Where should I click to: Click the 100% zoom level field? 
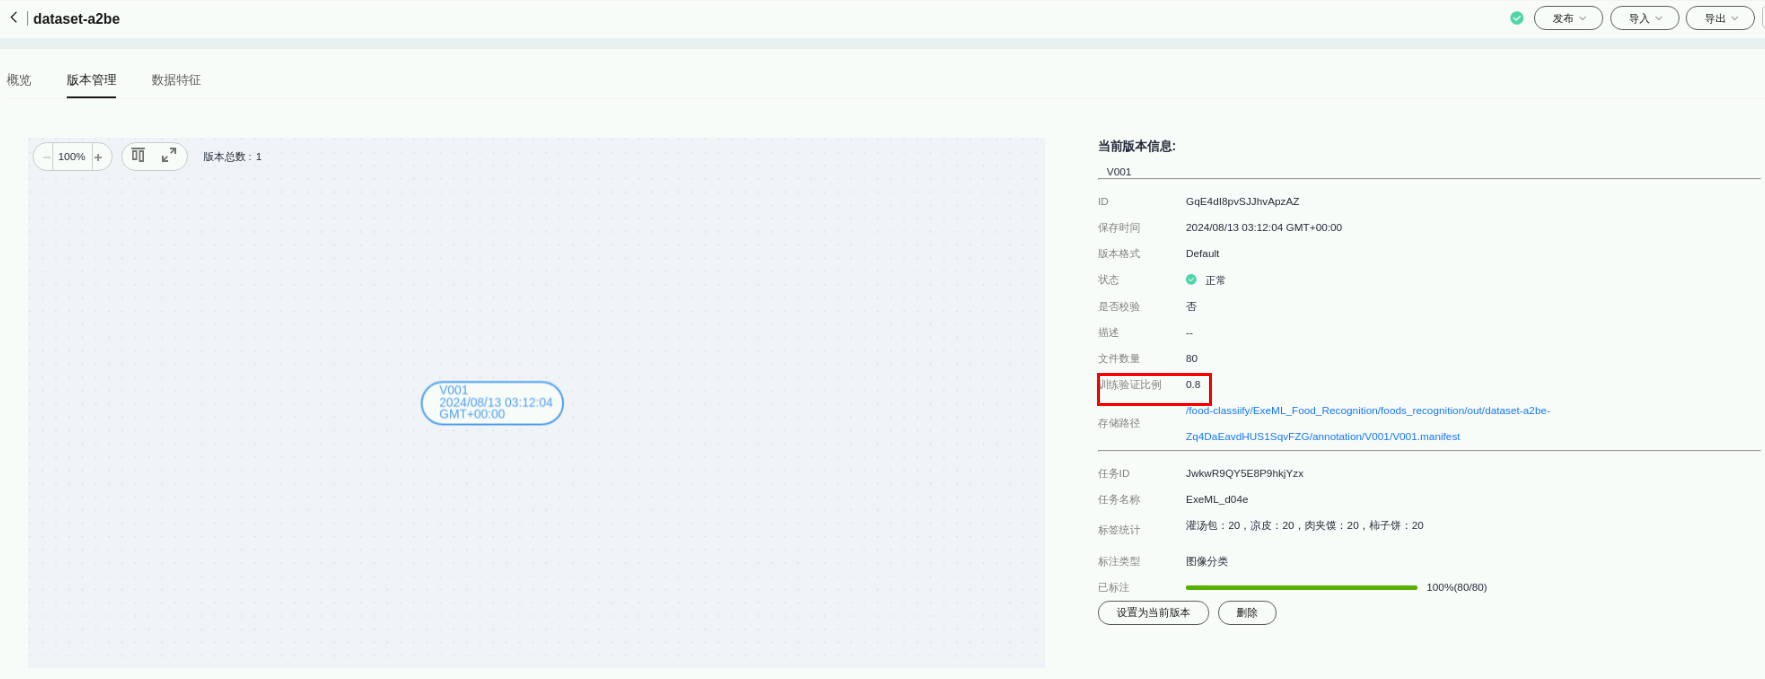point(72,157)
